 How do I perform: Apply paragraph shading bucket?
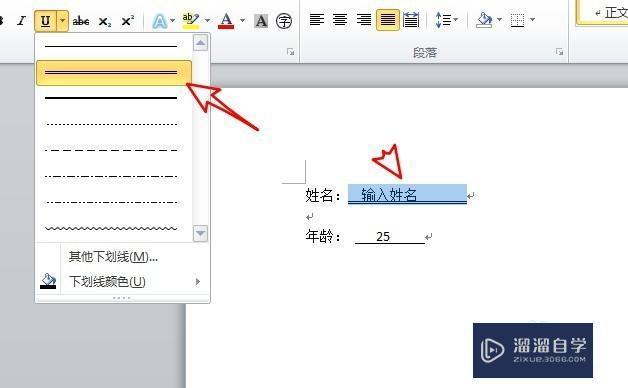[484, 20]
